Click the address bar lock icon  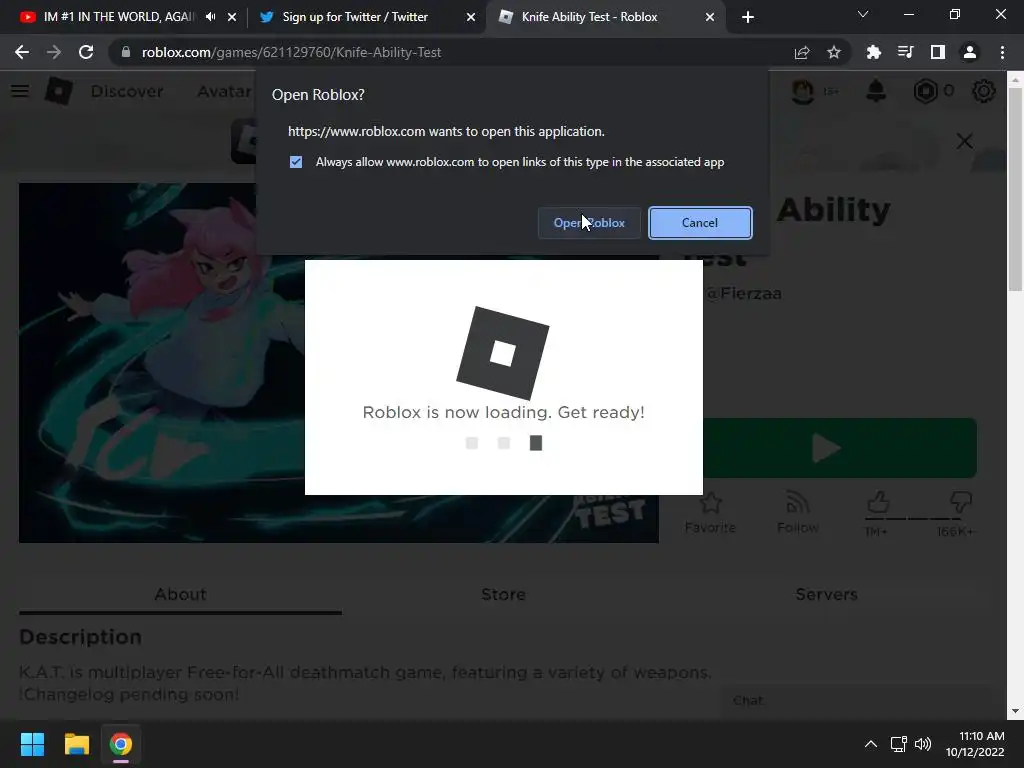coord(126,52)
